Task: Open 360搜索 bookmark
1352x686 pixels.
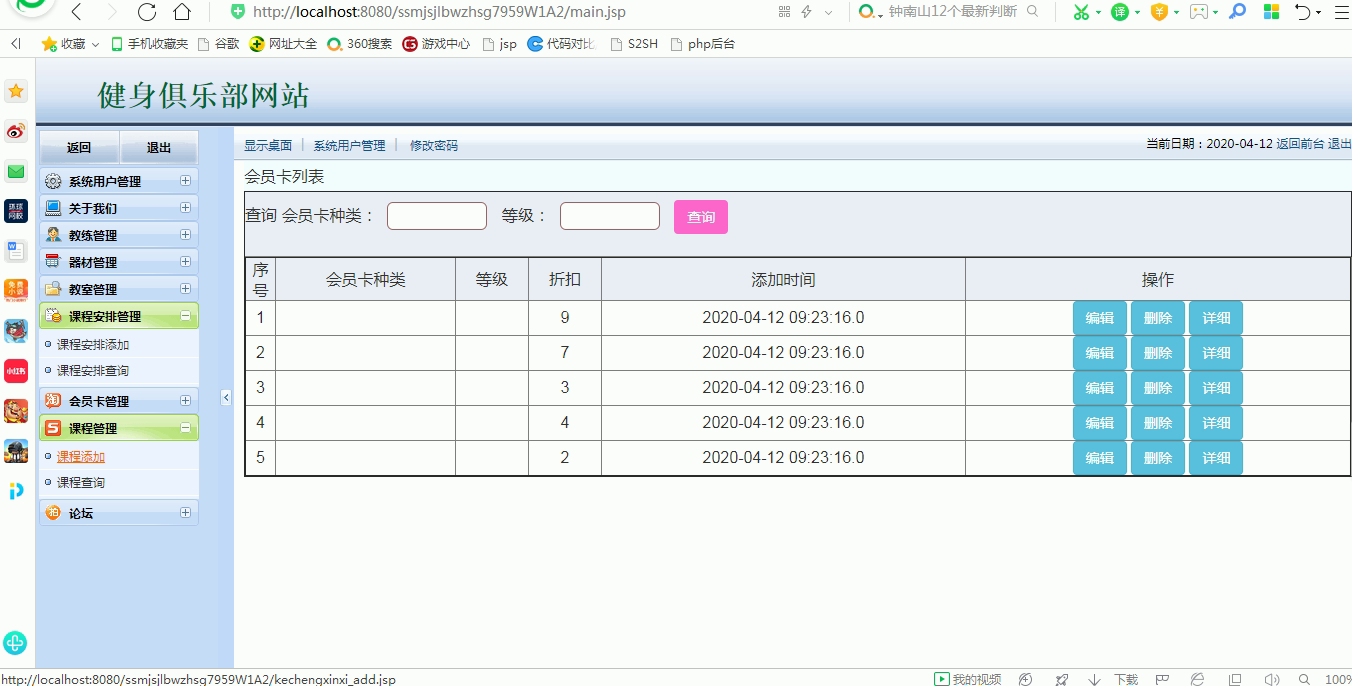Action: coord(360,44)
